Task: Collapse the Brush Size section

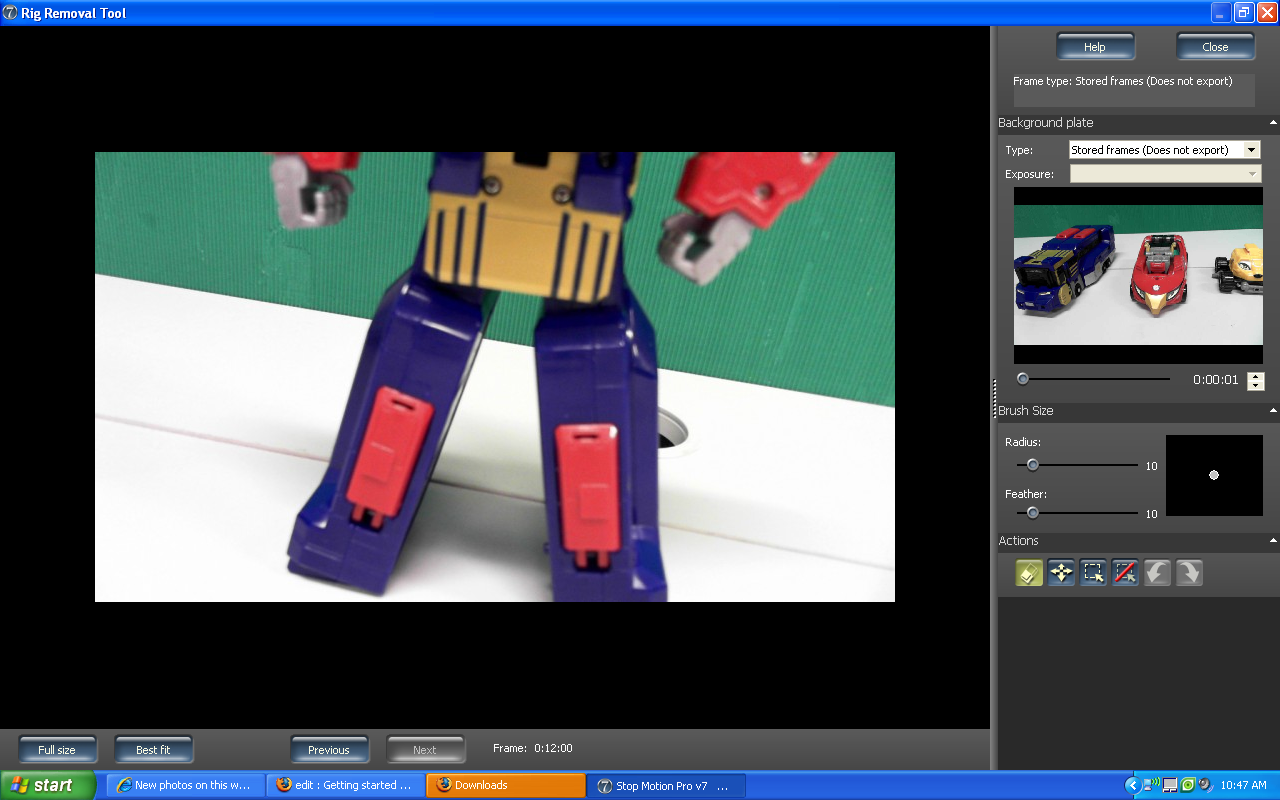Action: (1273, 411)
